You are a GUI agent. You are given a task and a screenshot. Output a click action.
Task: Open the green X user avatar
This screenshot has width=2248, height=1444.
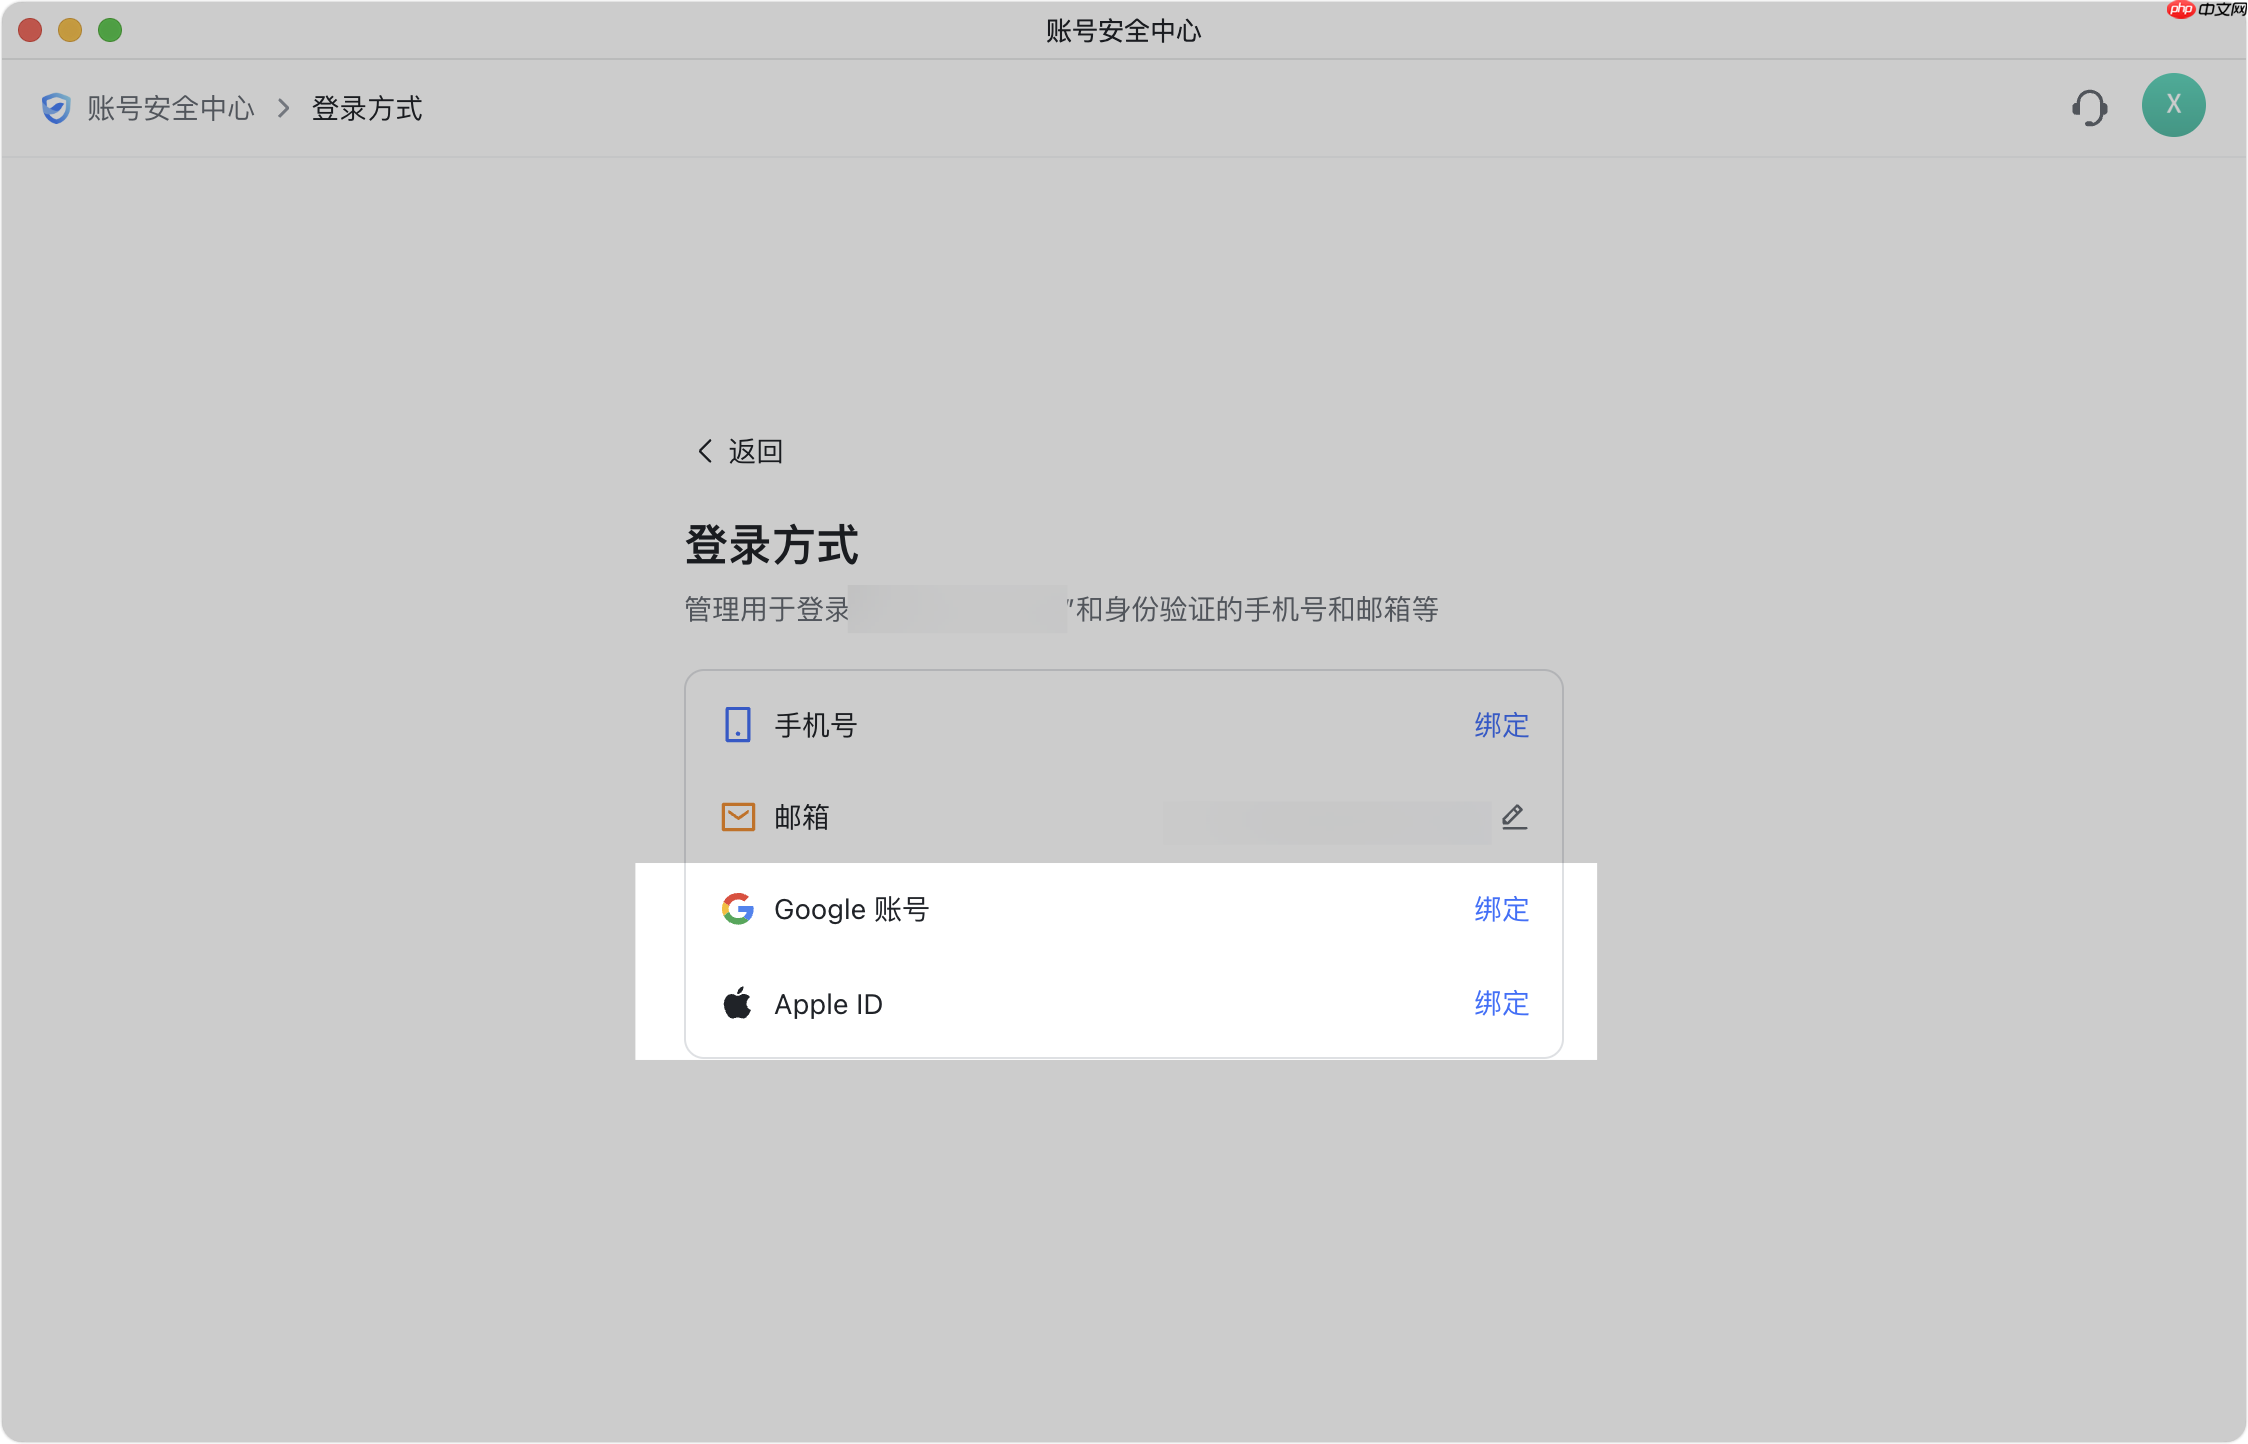coord(2173,105)
